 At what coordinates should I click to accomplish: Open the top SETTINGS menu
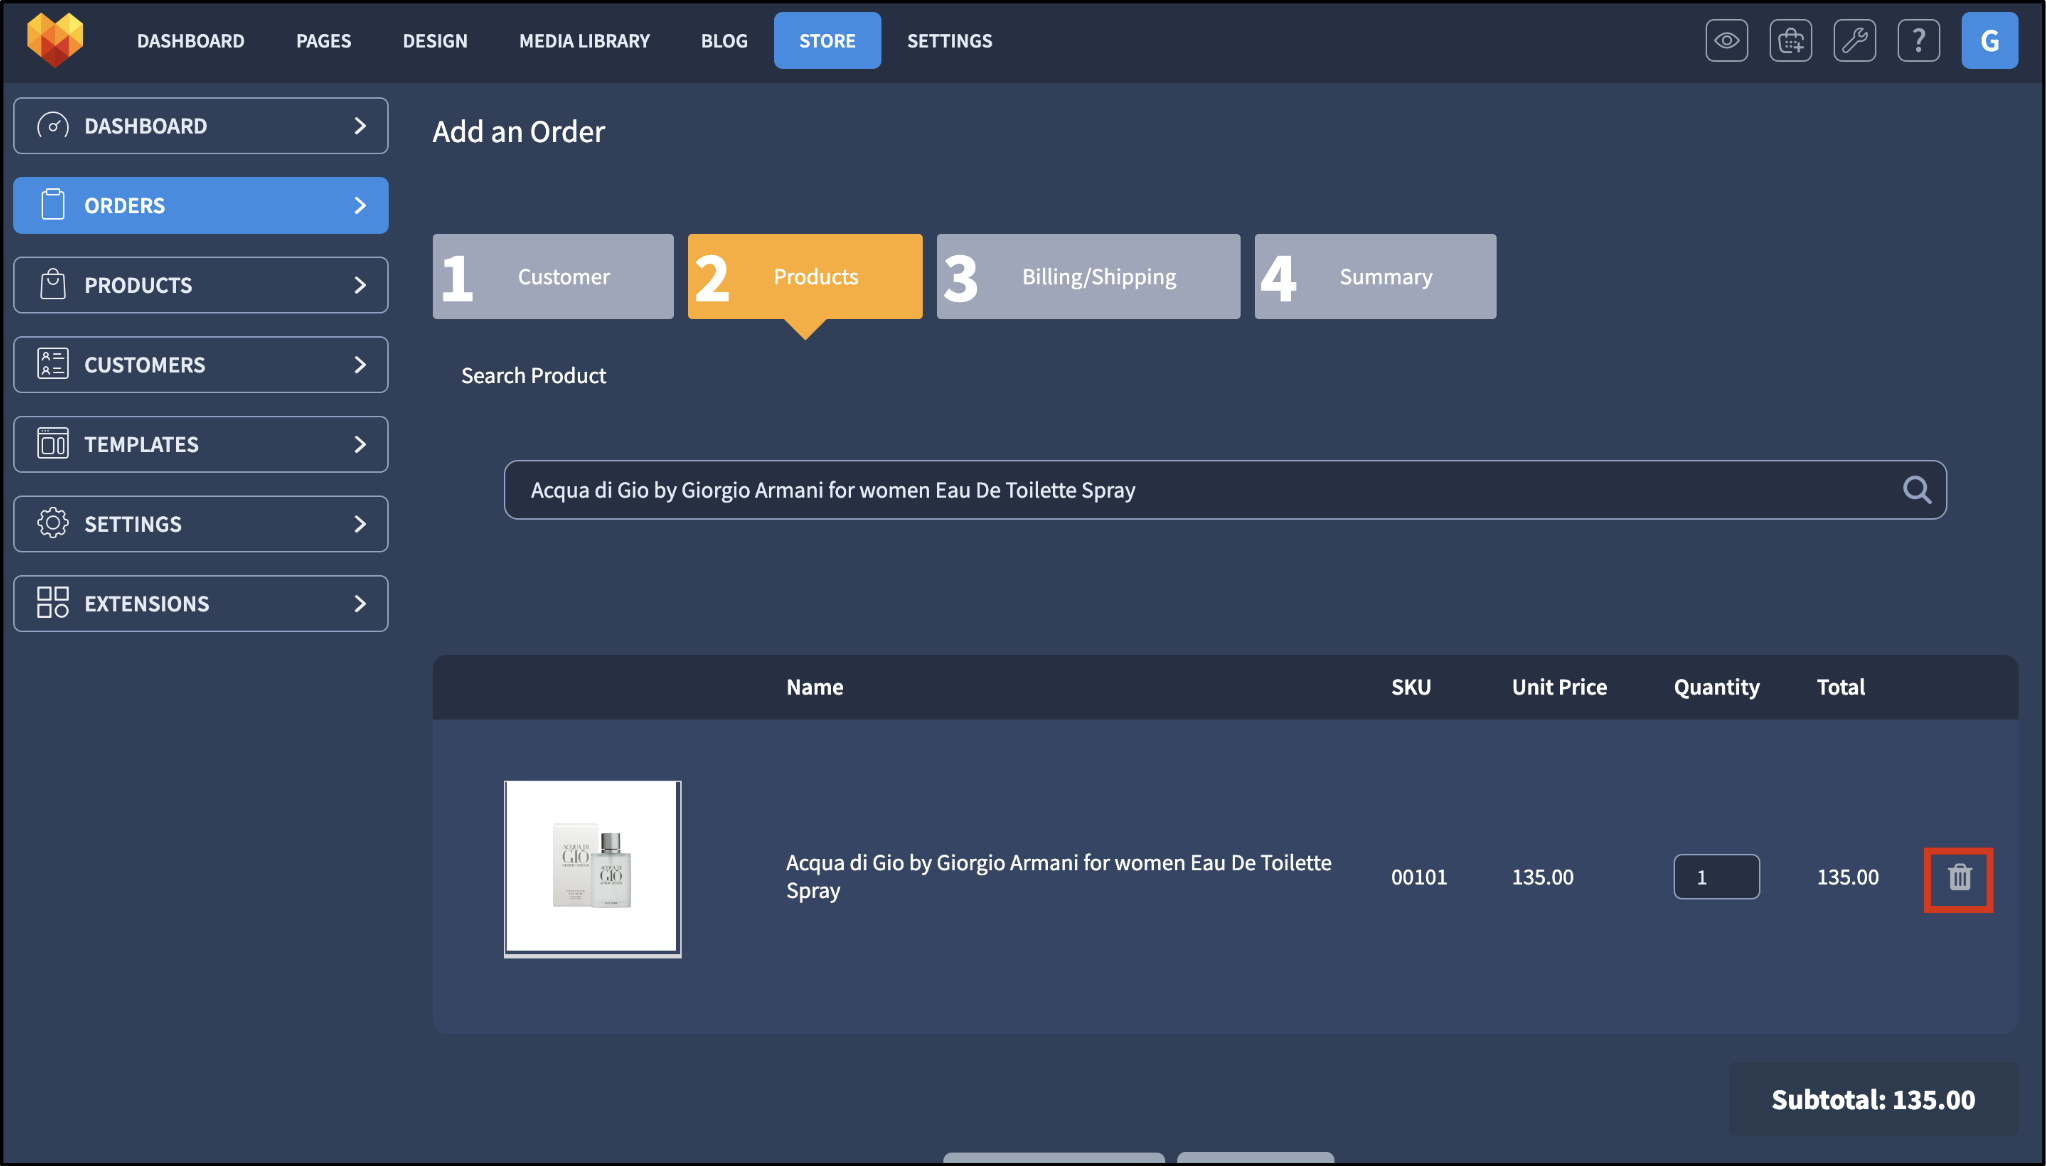tap(949, 41)
